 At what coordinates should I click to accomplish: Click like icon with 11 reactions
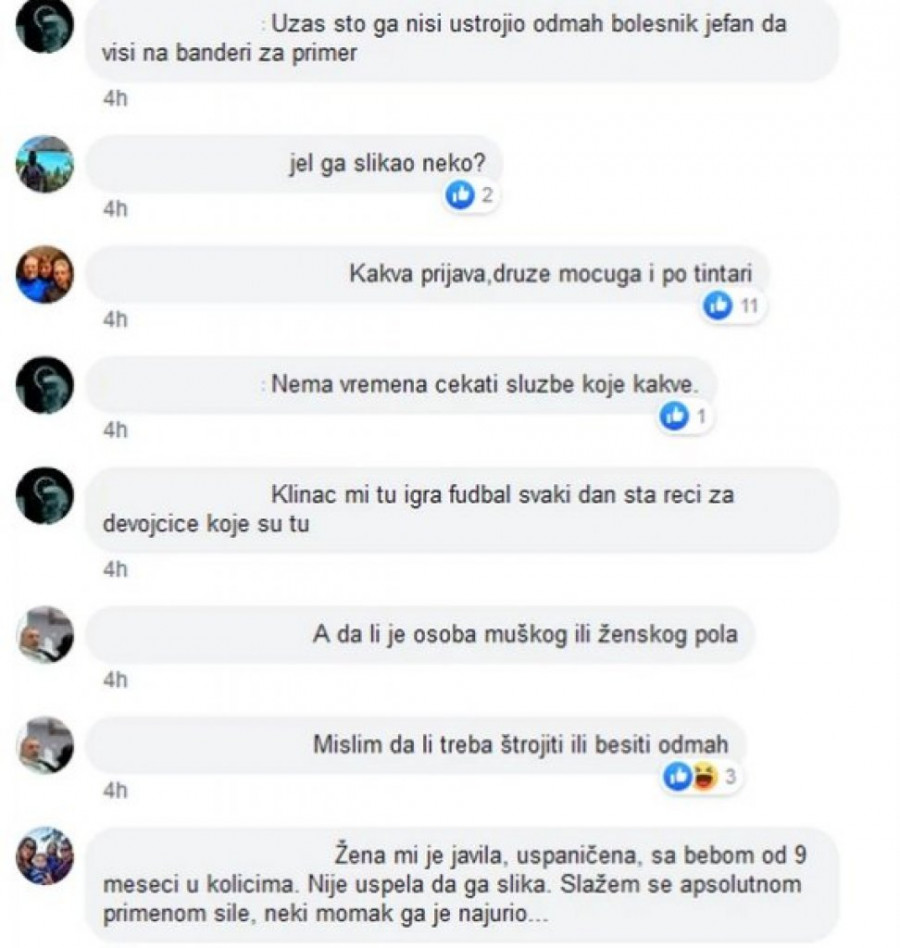(x=717, y=306)
